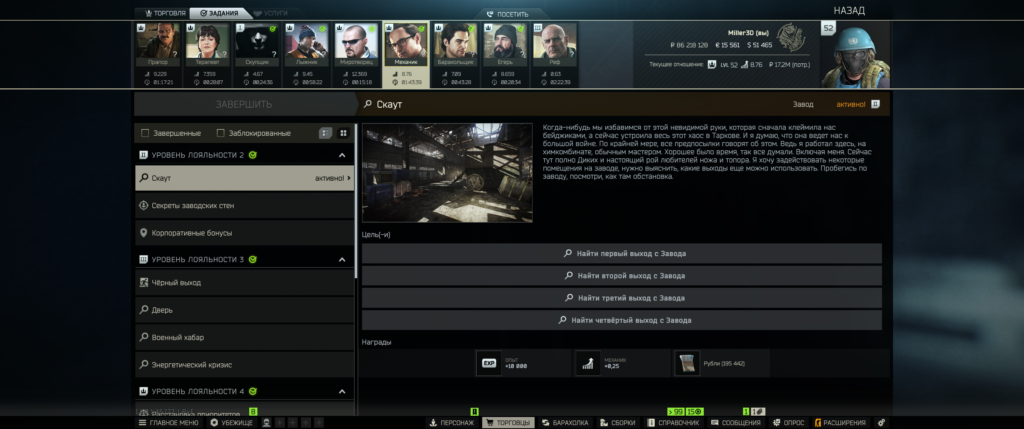Open the Торговля tab
Screen dimensions: 1024x429
[x=164, y=13]
